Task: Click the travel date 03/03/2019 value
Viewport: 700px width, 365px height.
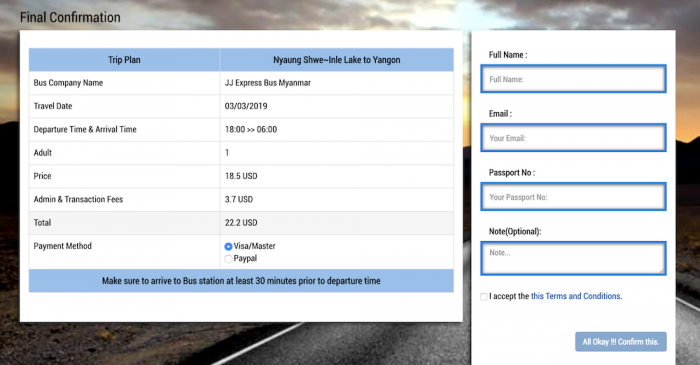Action: (246, 106)
